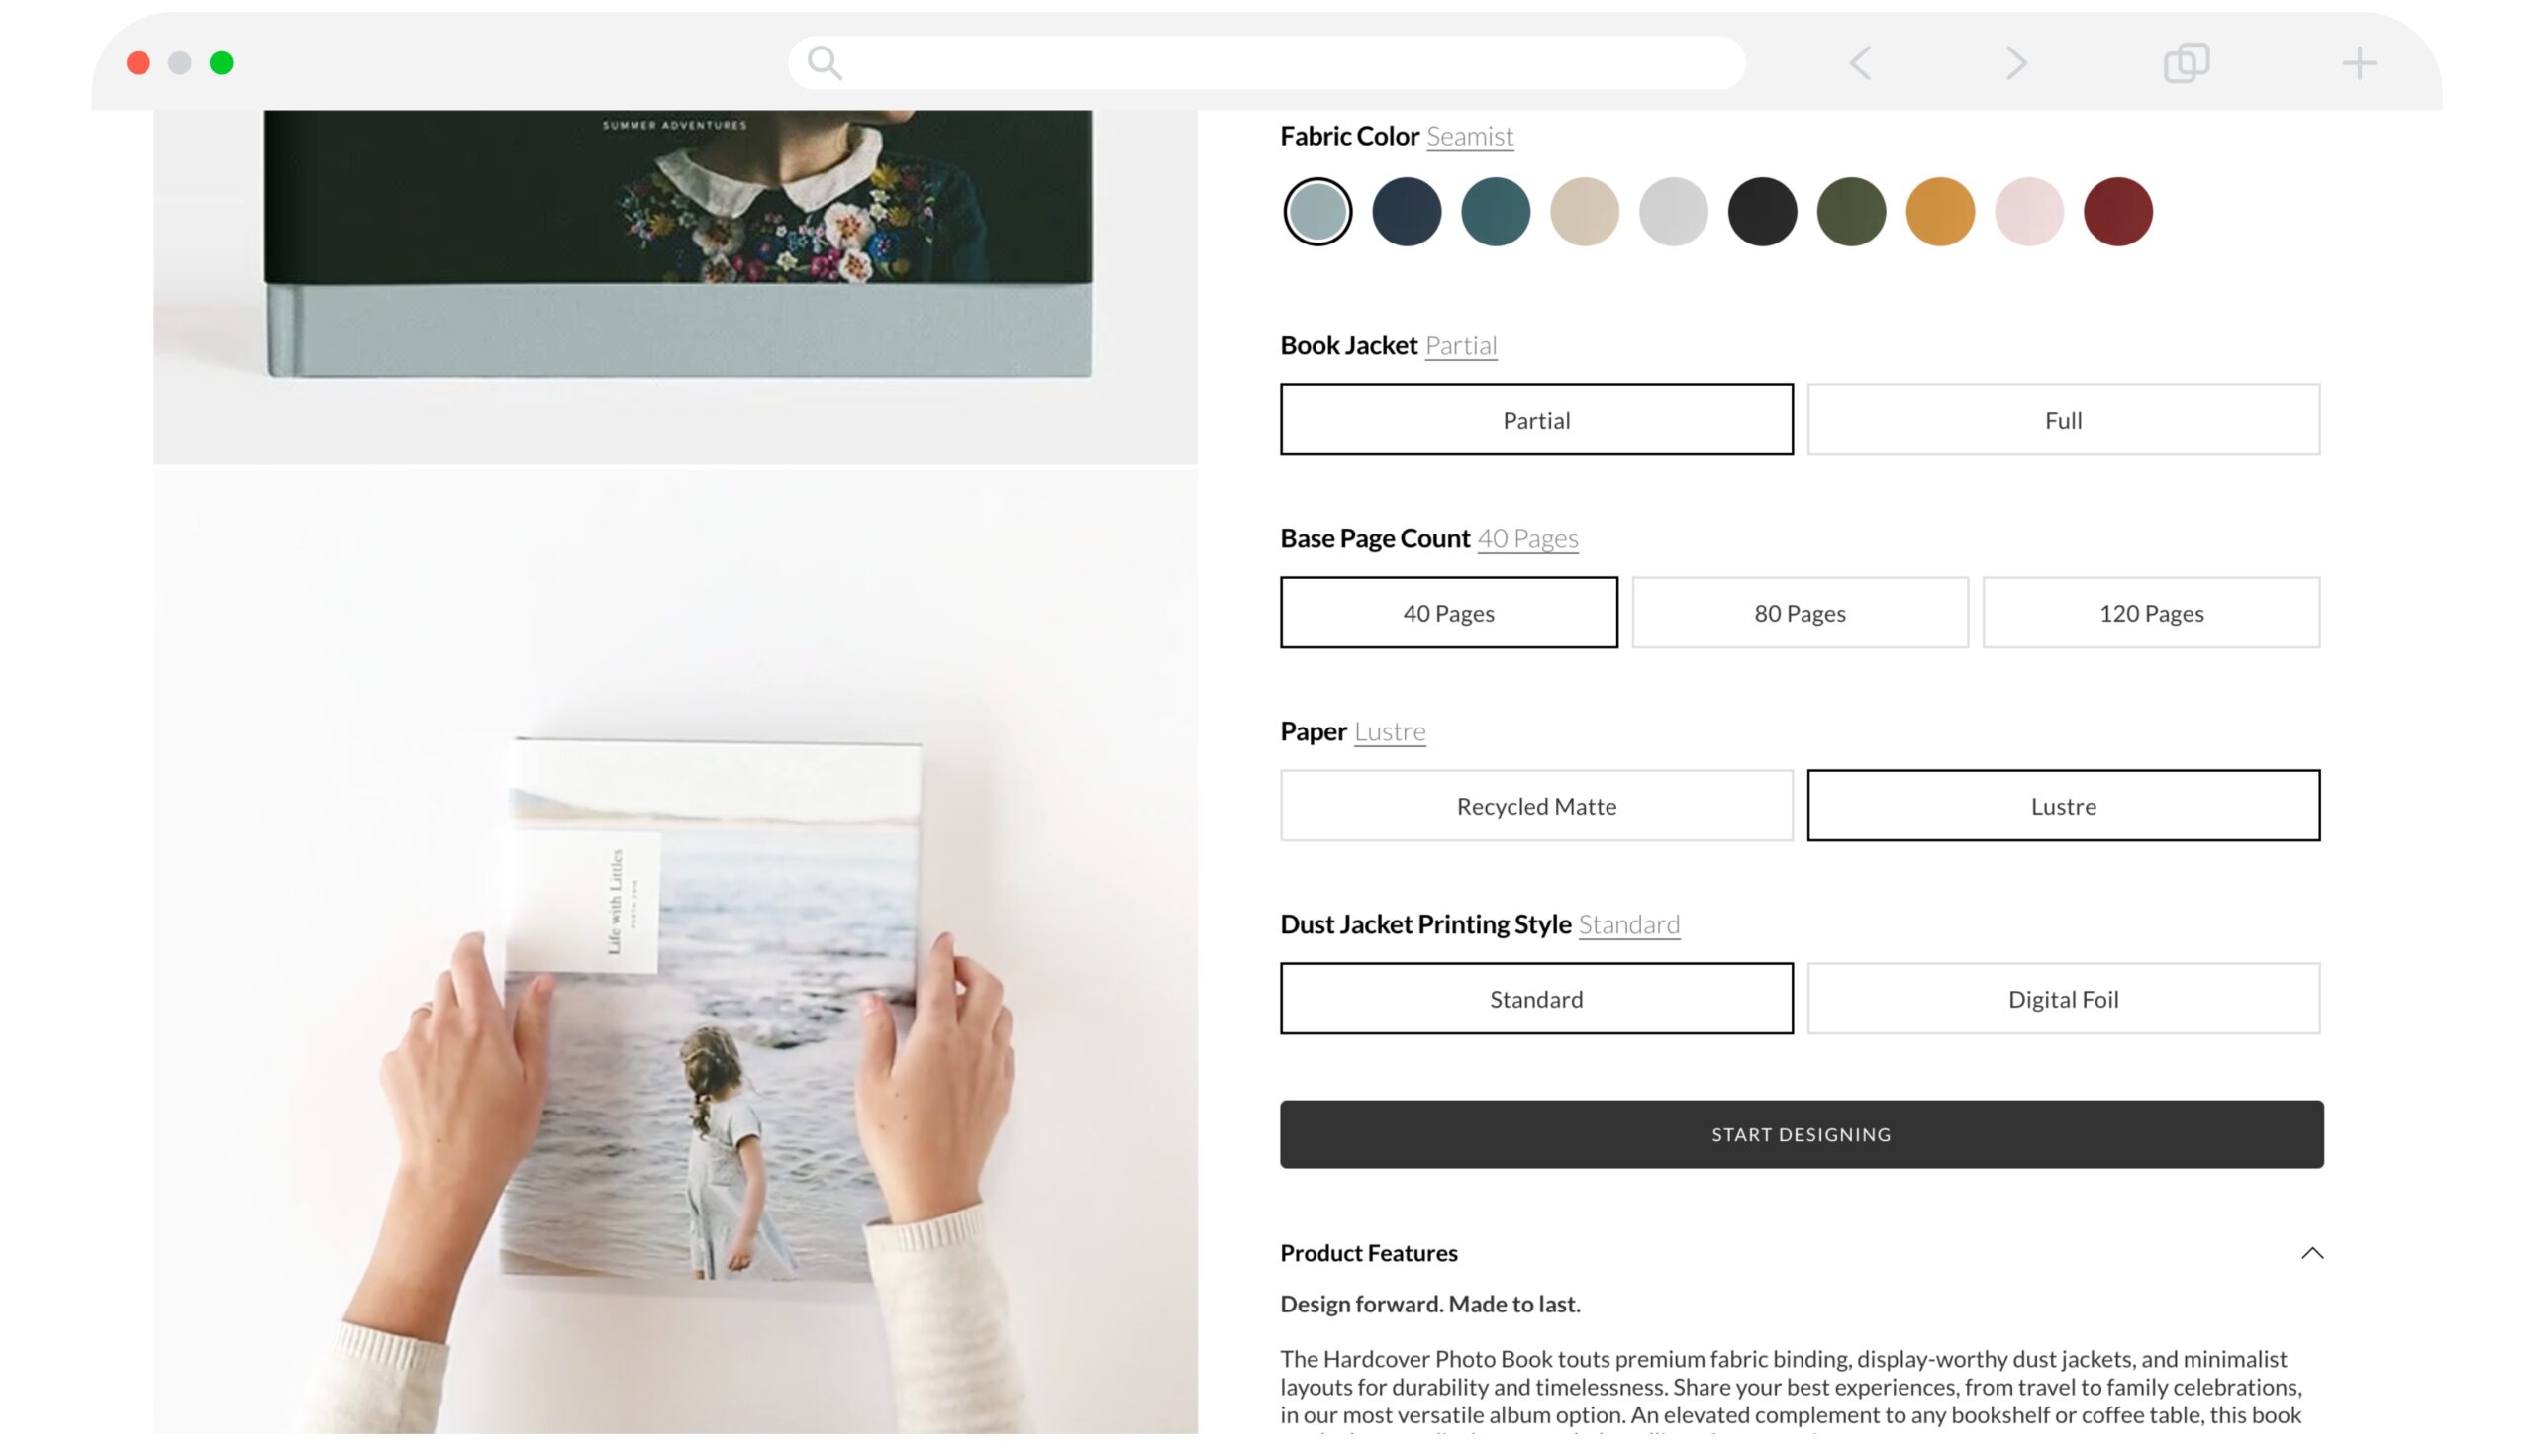This screenshot has height=1456, width=2534.
Task: Click the search magnifier icon in address bar
Action: click(x=824, y=63)
